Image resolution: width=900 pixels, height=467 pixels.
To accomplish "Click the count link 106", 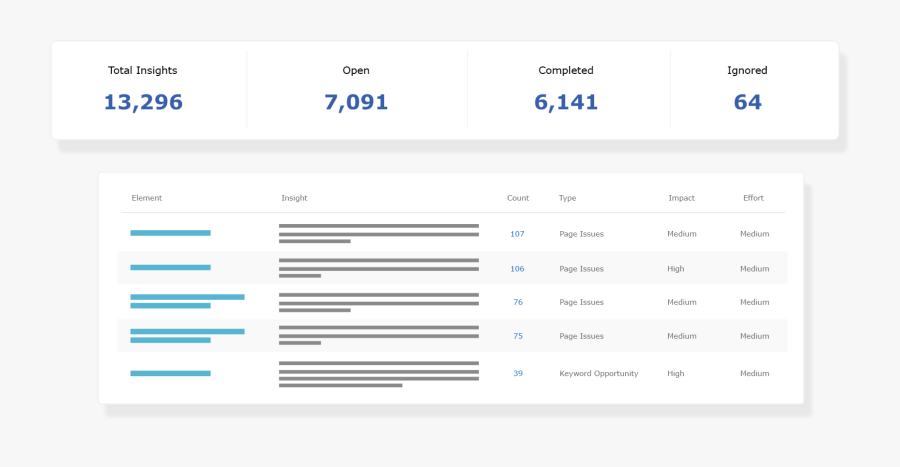I will pos(517,269).
